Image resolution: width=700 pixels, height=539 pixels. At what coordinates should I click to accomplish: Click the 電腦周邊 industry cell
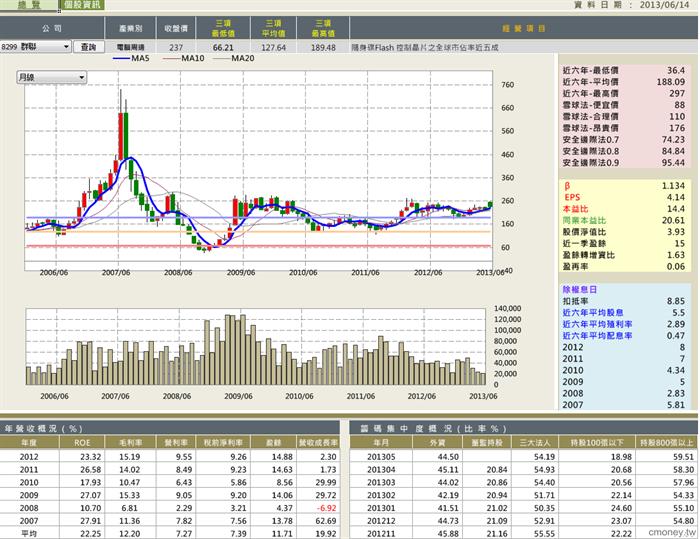(130, 47)
